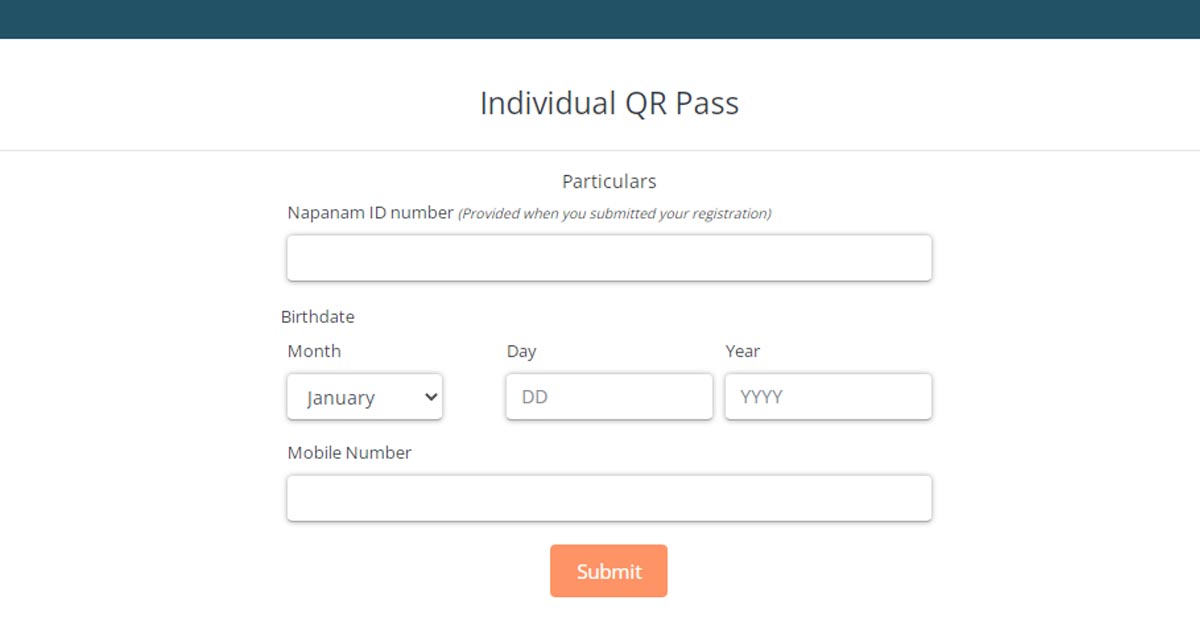Click the Year field with YYYY placeholder
The width and height of the screenshot is (1200, 628).
pyautogui.click(x=828, y=396)
